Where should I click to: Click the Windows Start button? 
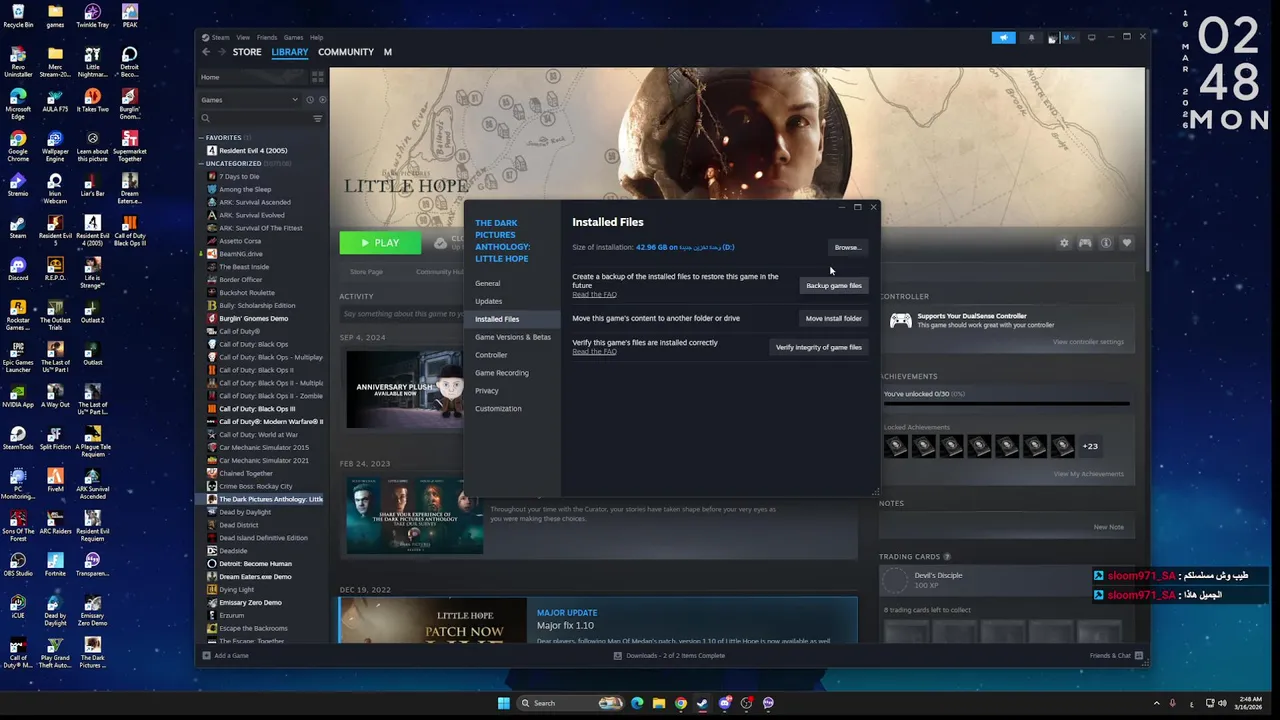[x=504, y=703]
